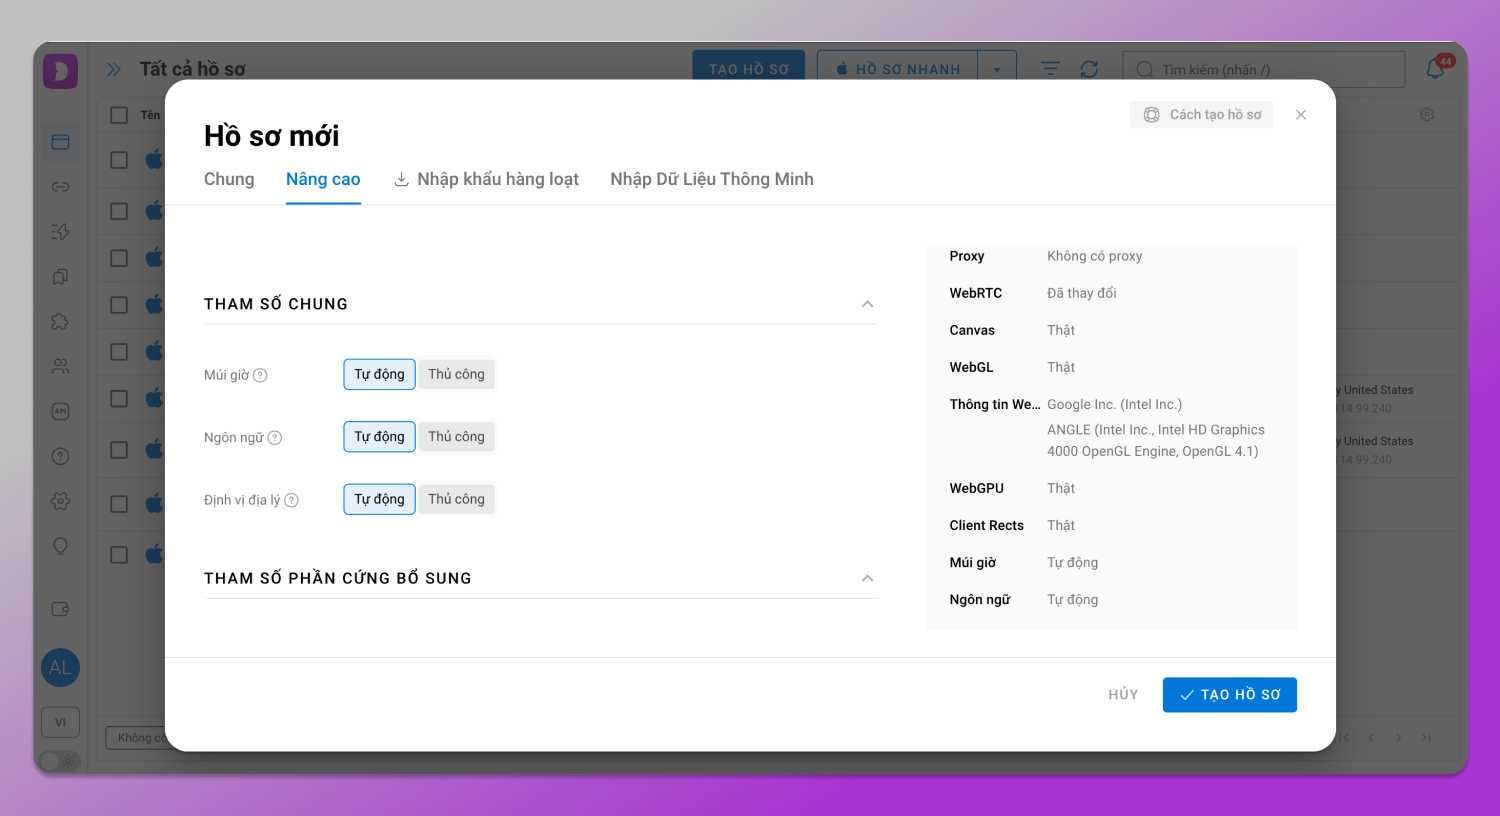
Task: Open the filter icon in top toolbar
Action: click(1050, 69)
